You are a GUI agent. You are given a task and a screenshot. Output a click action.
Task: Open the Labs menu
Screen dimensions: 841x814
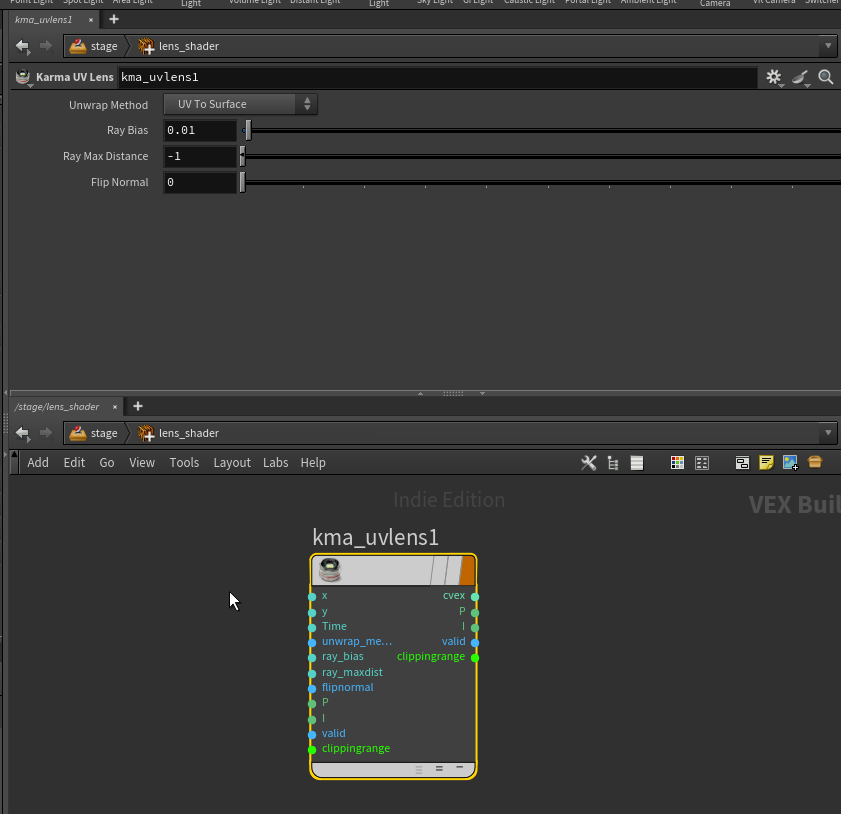pos(275,462)
